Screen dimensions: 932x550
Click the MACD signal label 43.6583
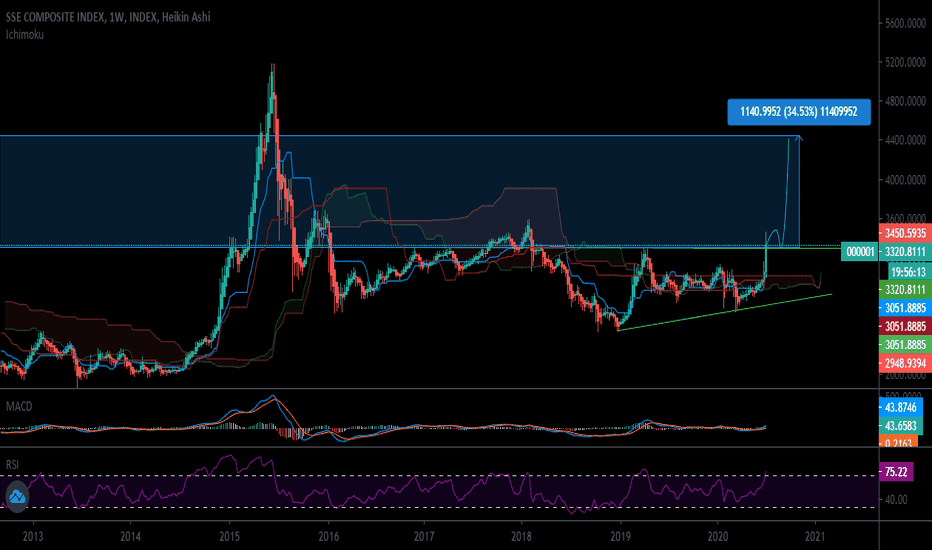(x=900, y=426)
